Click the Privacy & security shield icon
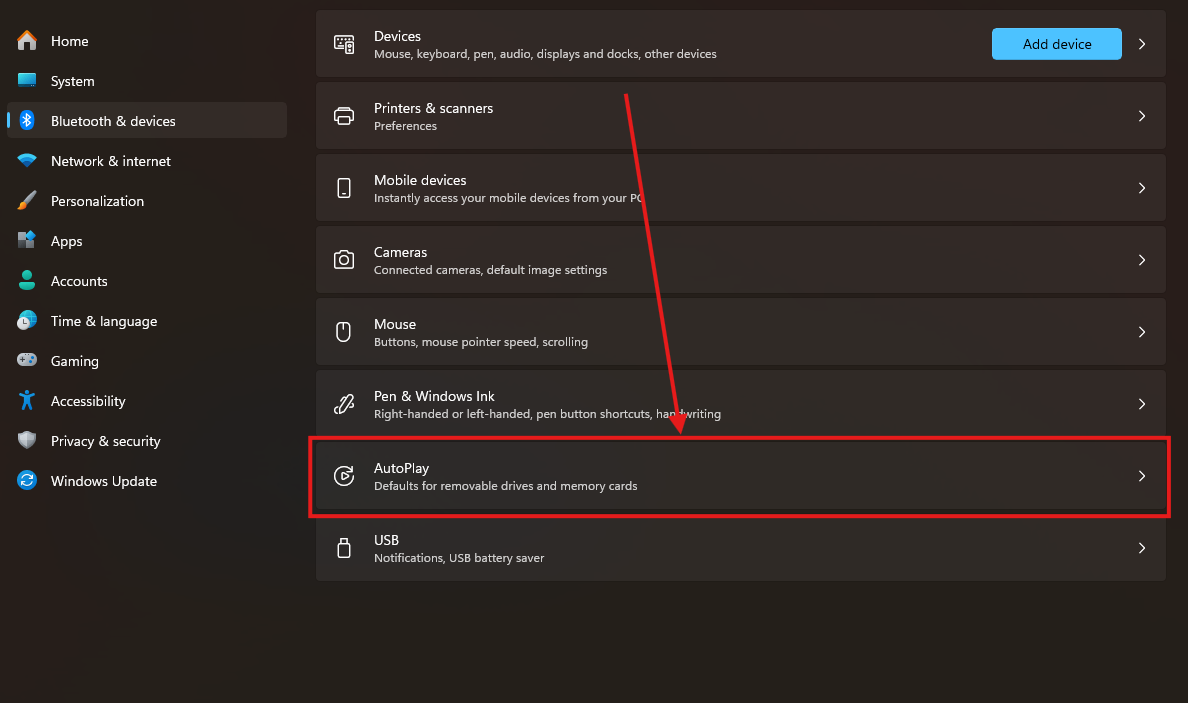Image resolution: width=1188 pixels, height=703 pixels. coord(27,440)
